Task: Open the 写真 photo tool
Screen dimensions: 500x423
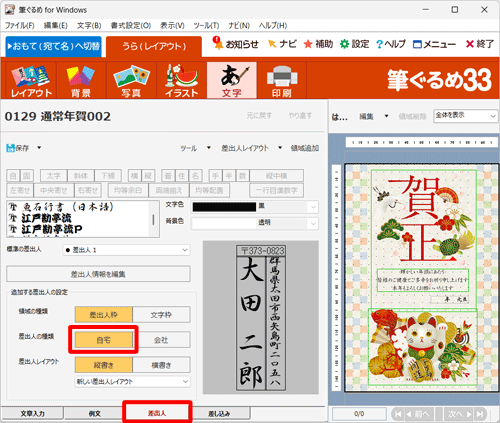Action: (131, 80)
